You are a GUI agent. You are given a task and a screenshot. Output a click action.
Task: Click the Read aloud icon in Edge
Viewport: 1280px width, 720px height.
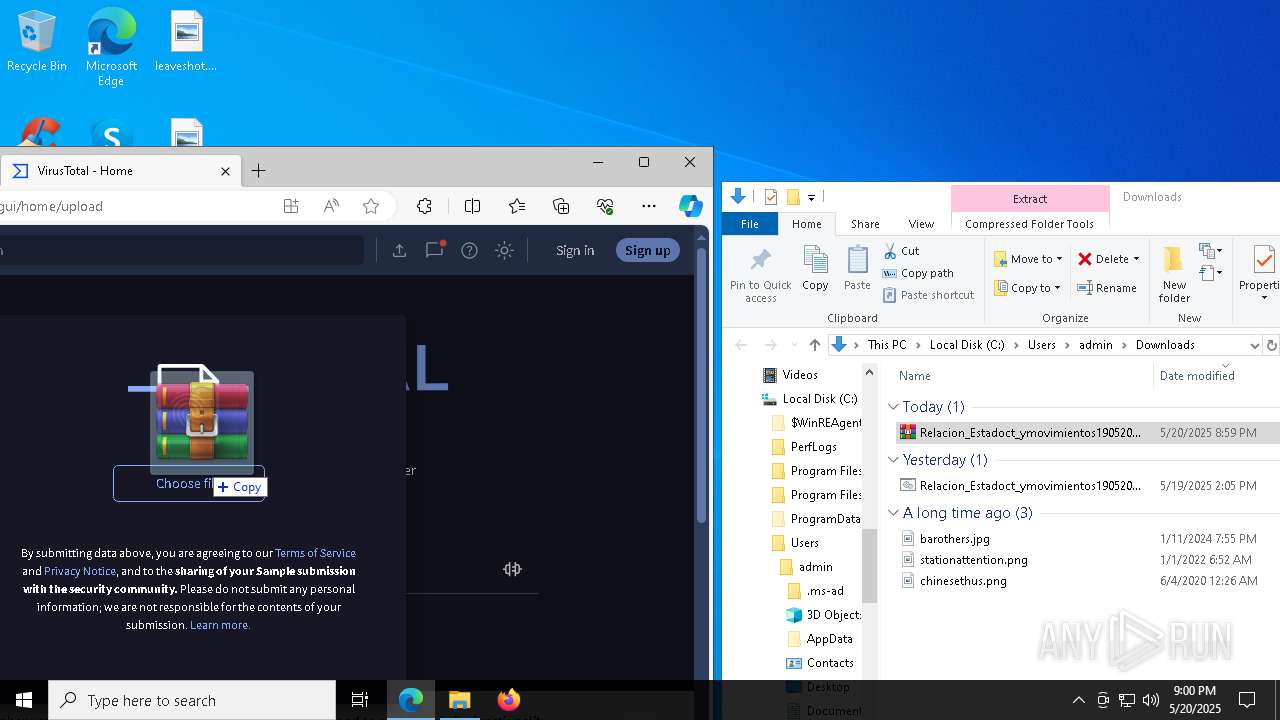pos(331,206)
